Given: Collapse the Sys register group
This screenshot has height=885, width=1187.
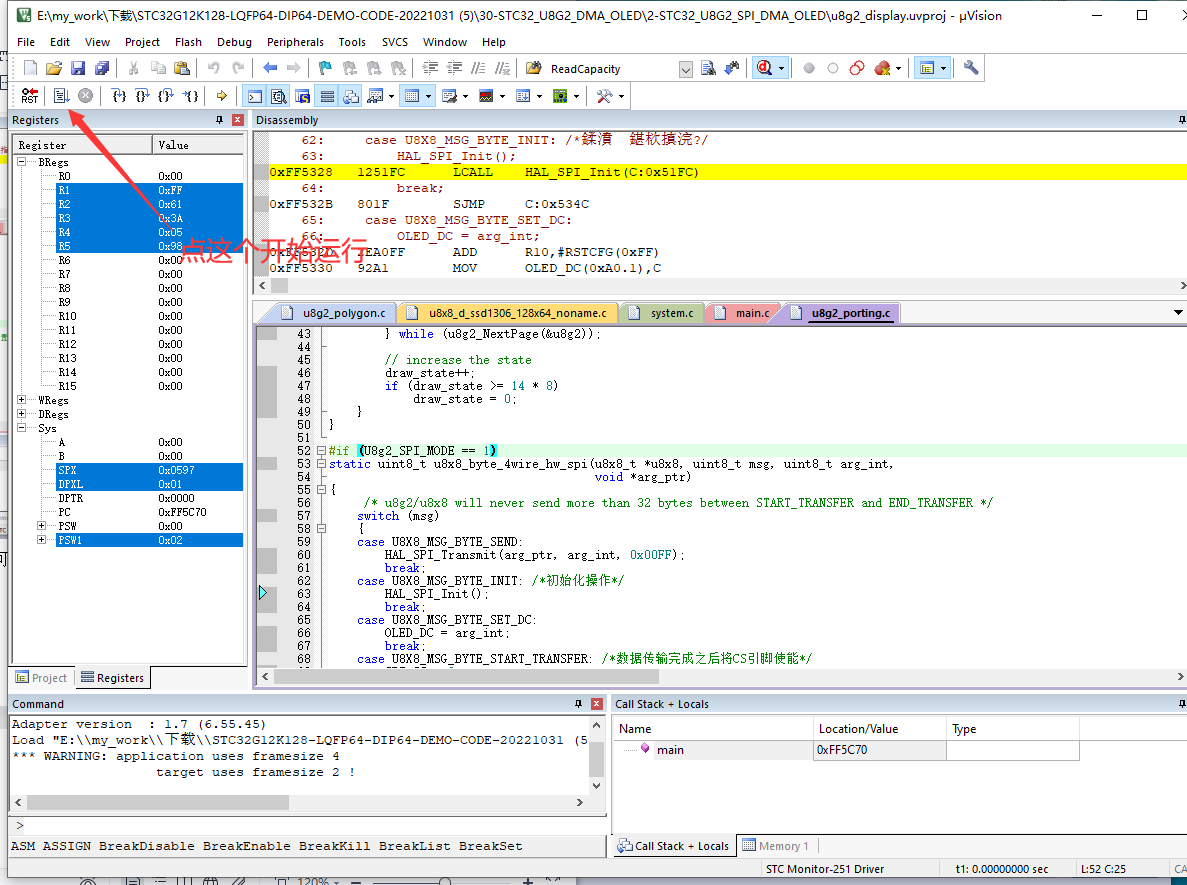Looking at the screenshot, I should (x=22, y=428).
